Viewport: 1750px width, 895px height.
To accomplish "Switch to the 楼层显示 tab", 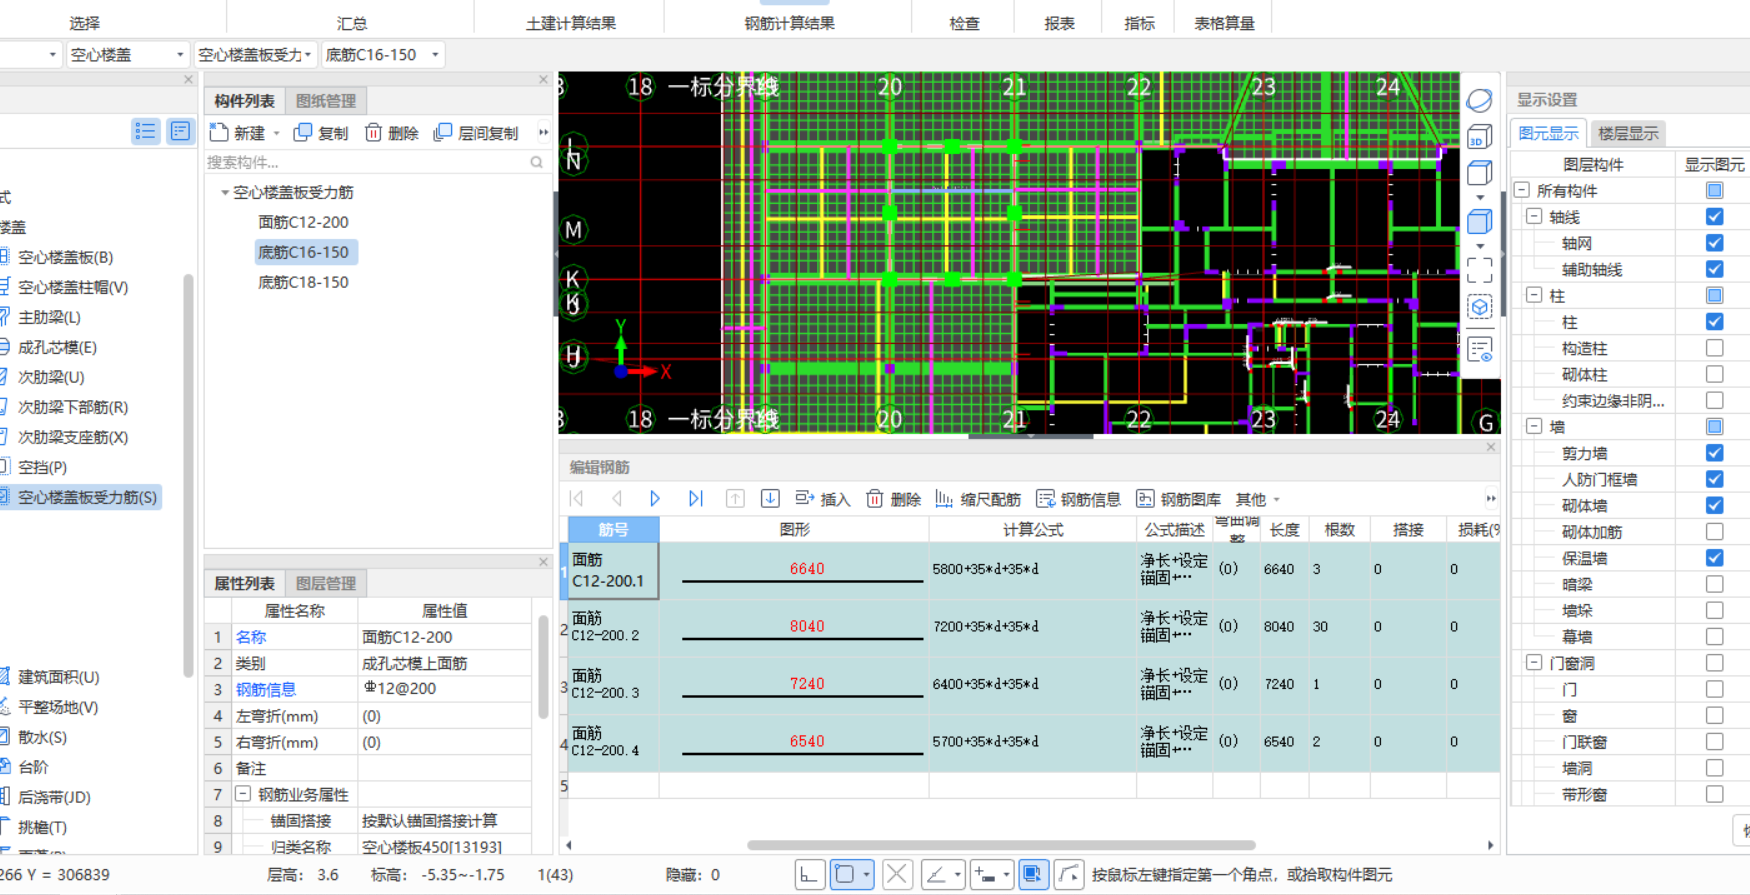I will [1628, 133].
